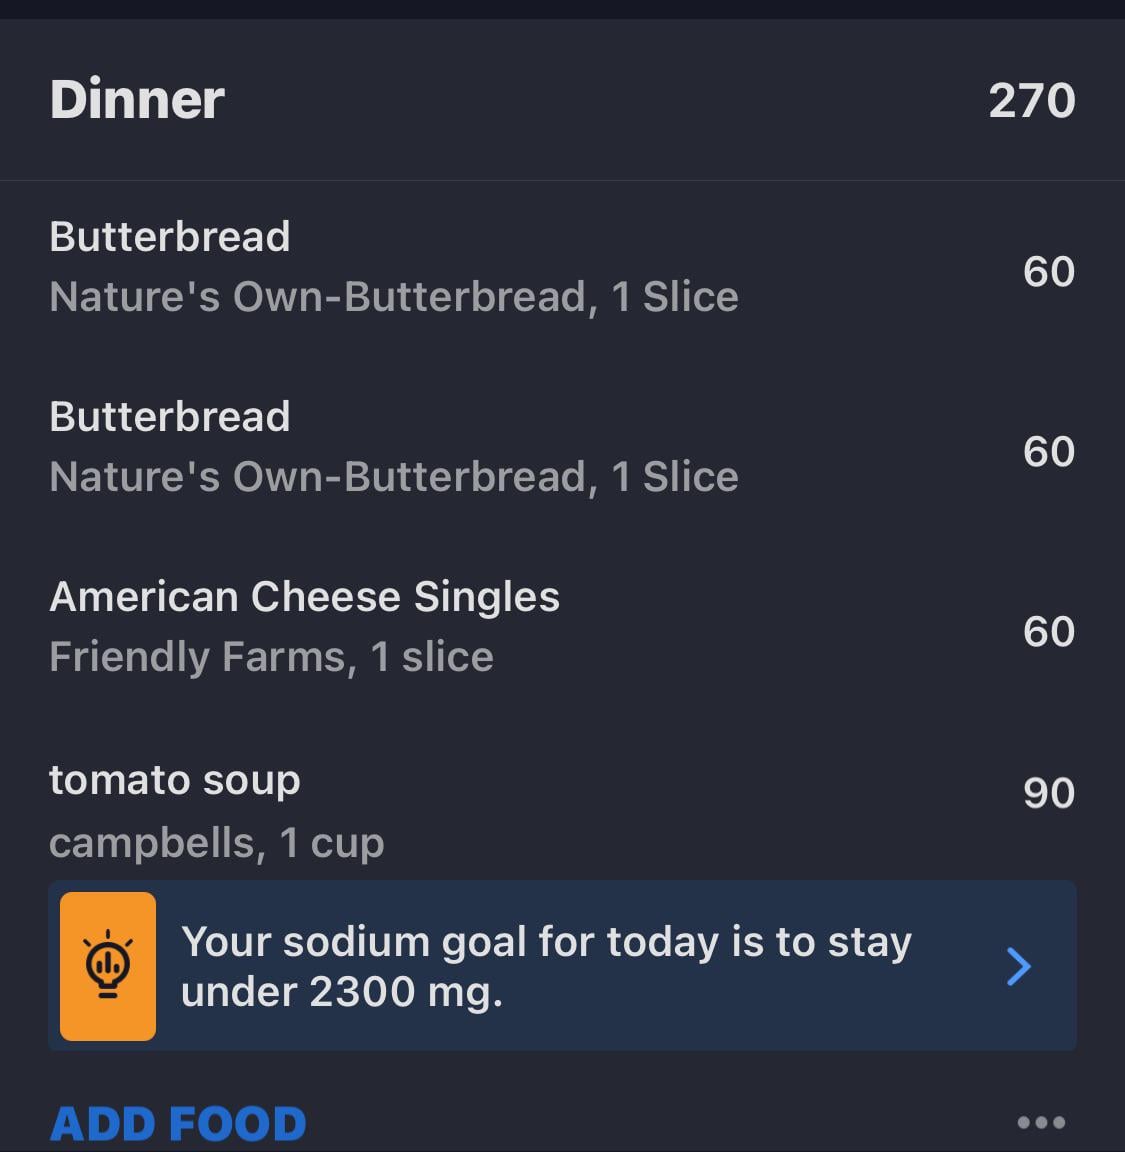Tap the Dinner section header

pyautogui.click(x=137, y=99)
